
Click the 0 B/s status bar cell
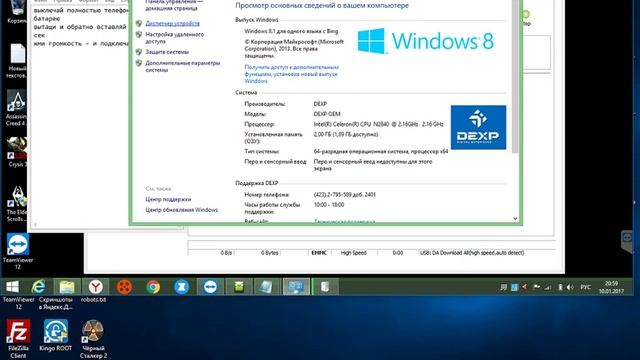226,253
